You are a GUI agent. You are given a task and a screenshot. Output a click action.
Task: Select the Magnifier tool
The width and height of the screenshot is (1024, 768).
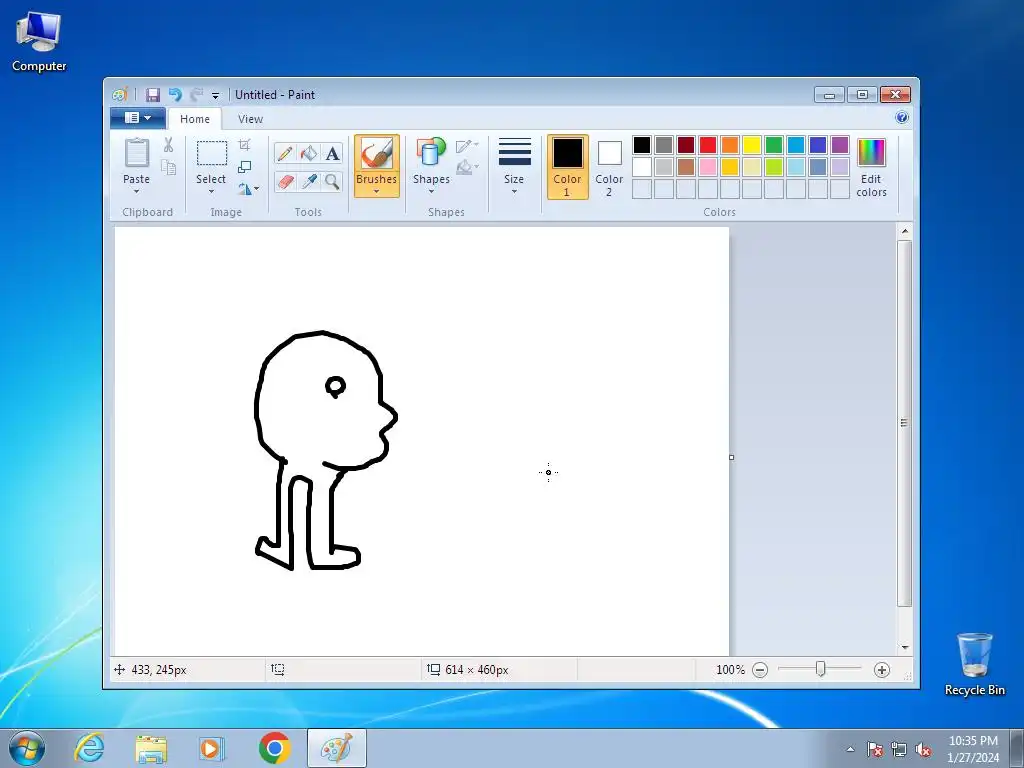332,181
